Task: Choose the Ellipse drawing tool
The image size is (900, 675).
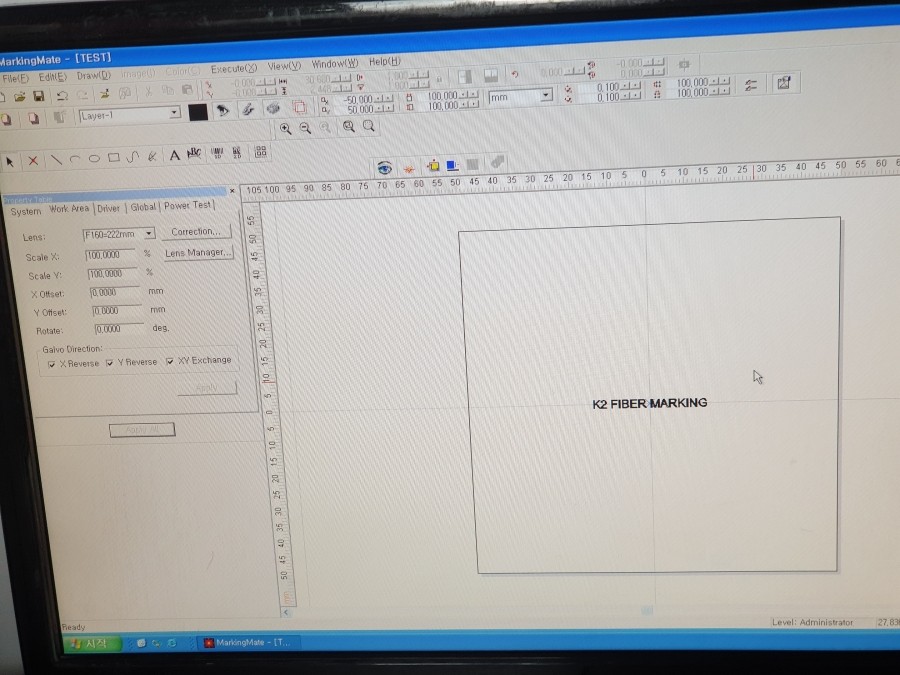Action: click(94, 157)
